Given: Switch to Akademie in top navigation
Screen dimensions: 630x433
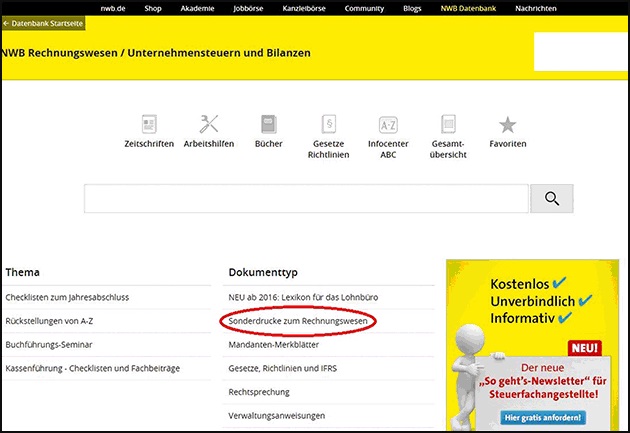Looking at the screenshot, I should [197, 7].
